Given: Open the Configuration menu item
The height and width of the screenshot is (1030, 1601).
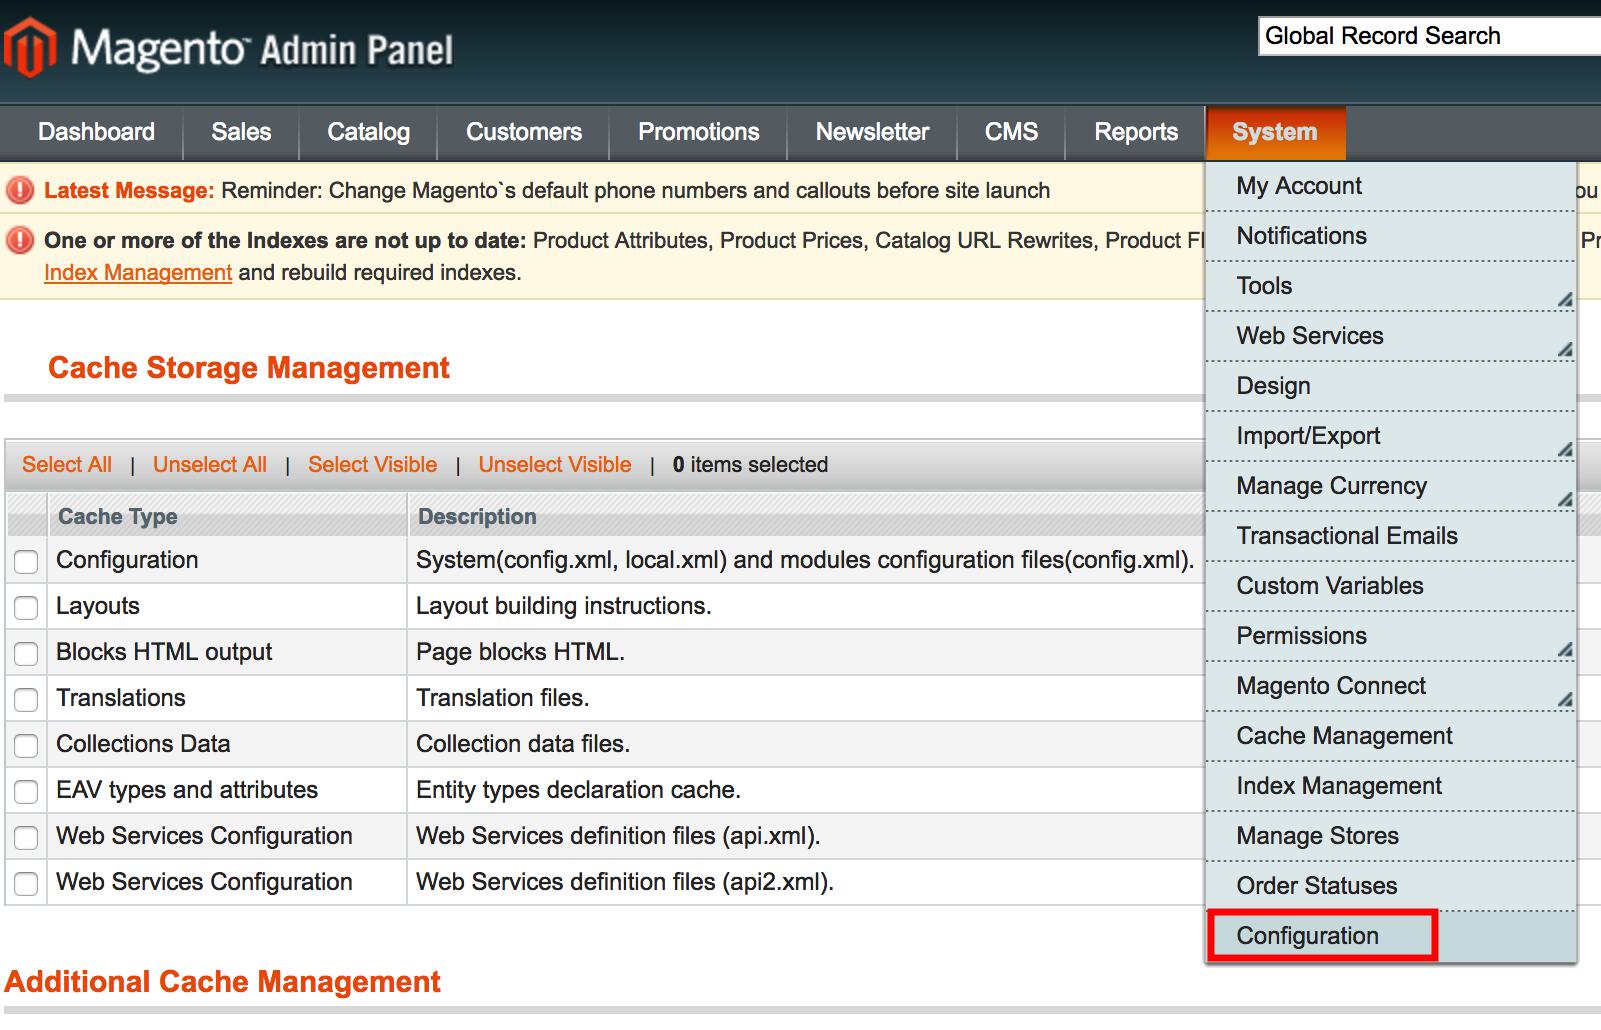Looking at the screenshot, I should 1307,936.
